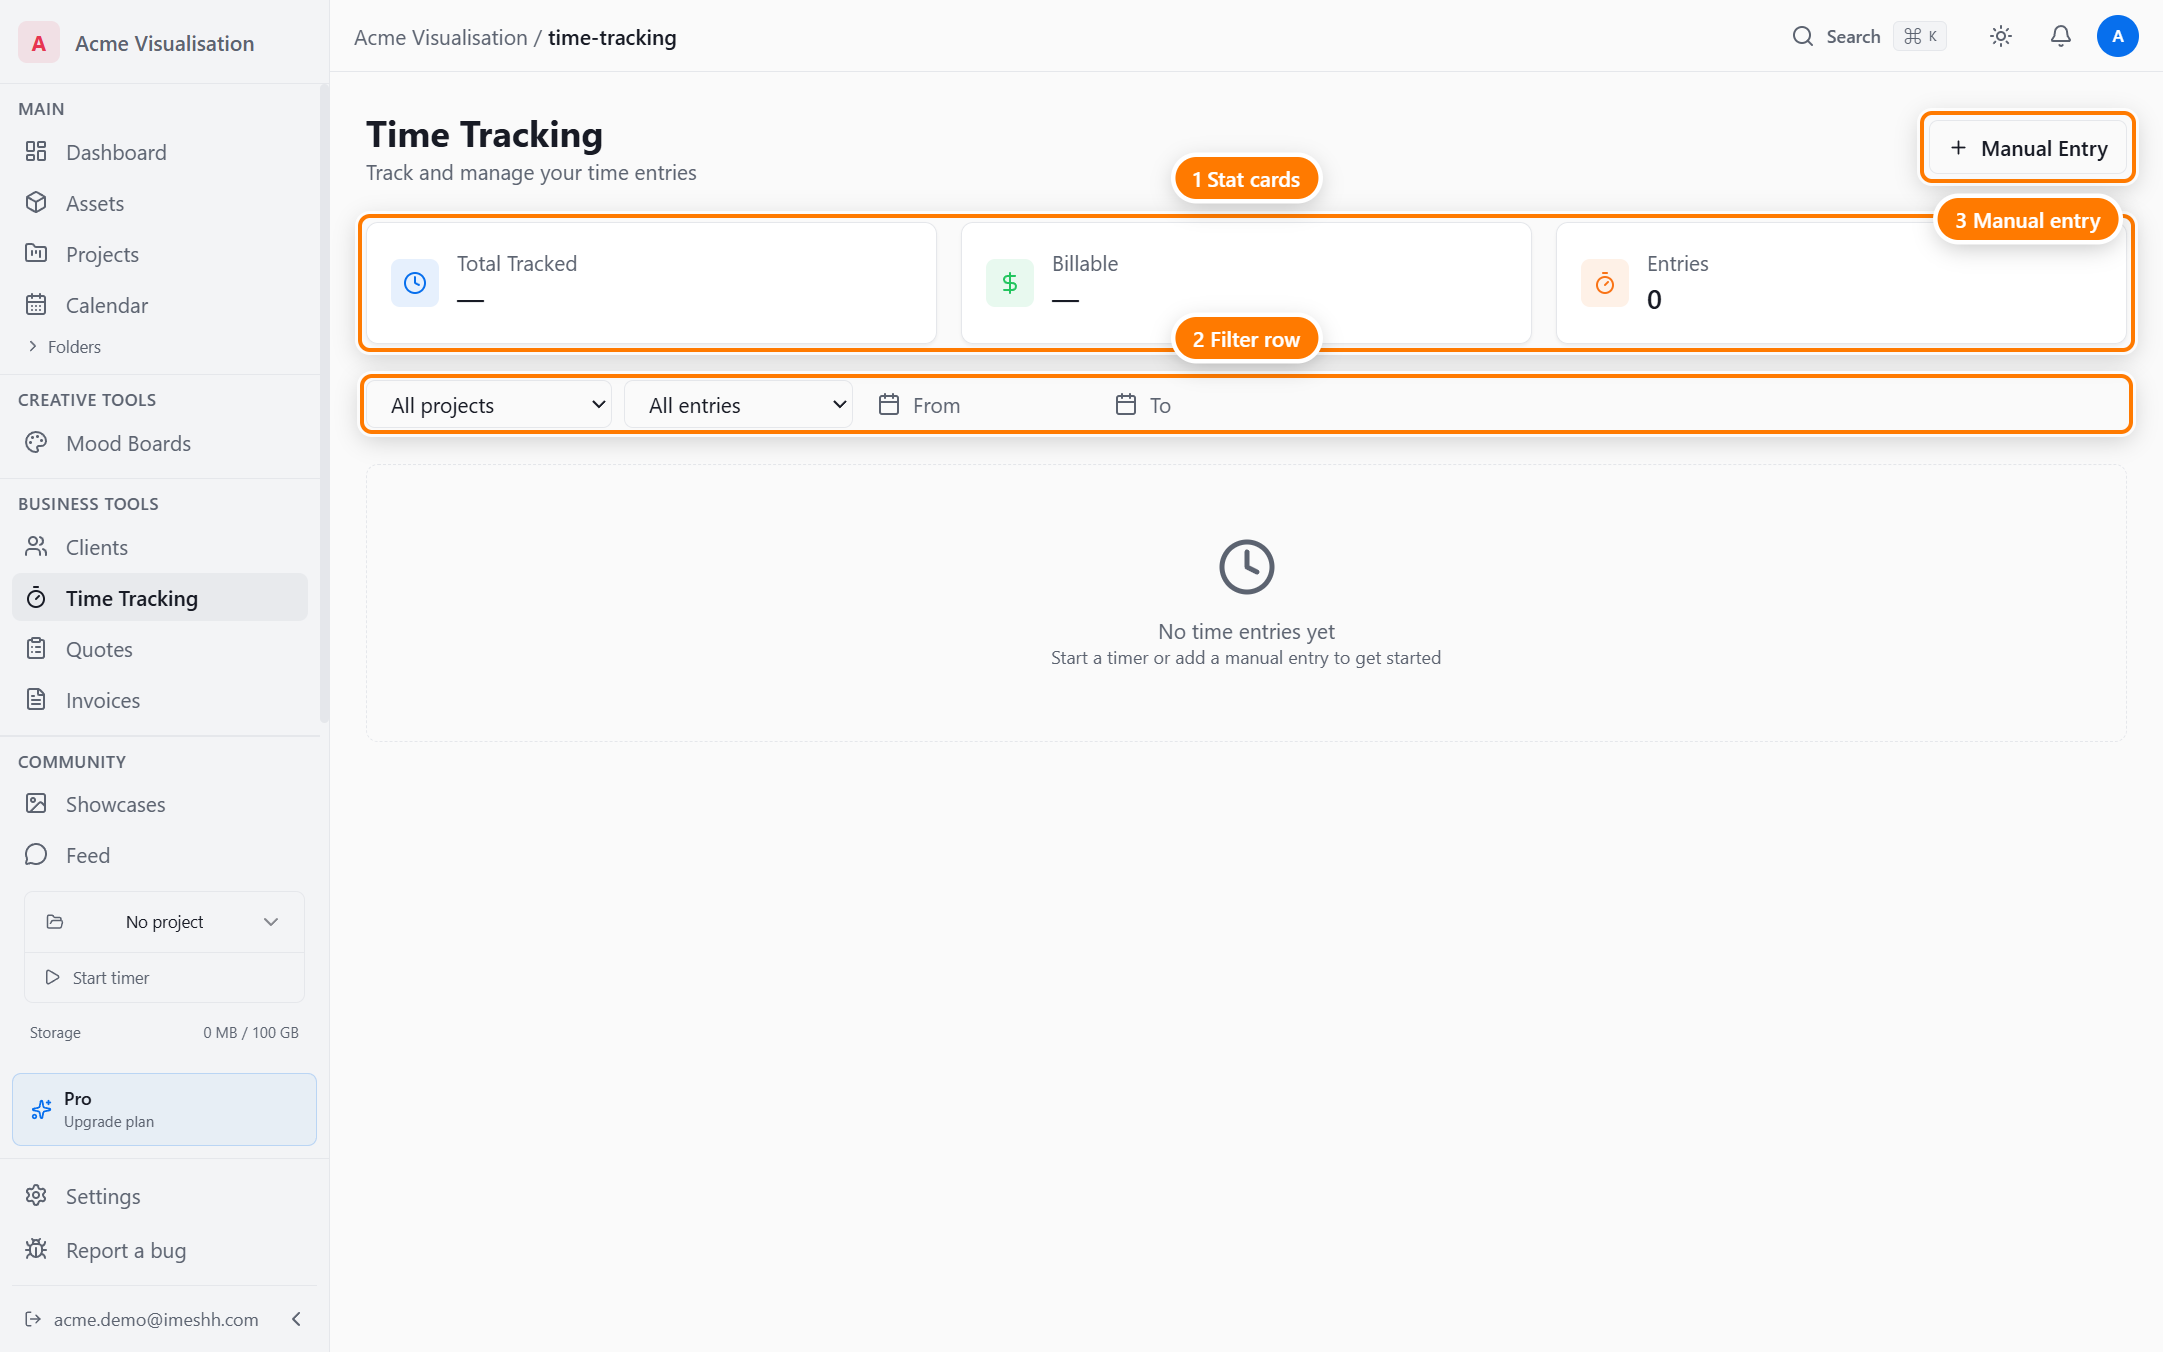Click the Pro plan sparkle icon

(x=41, y=1109)
